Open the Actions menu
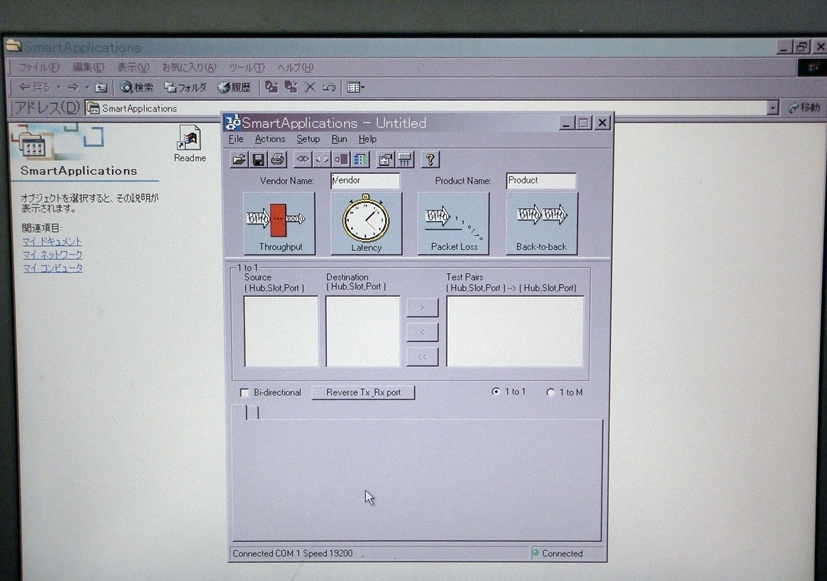Viewport: 827px width, 581px height. click(x=270, y=139)
